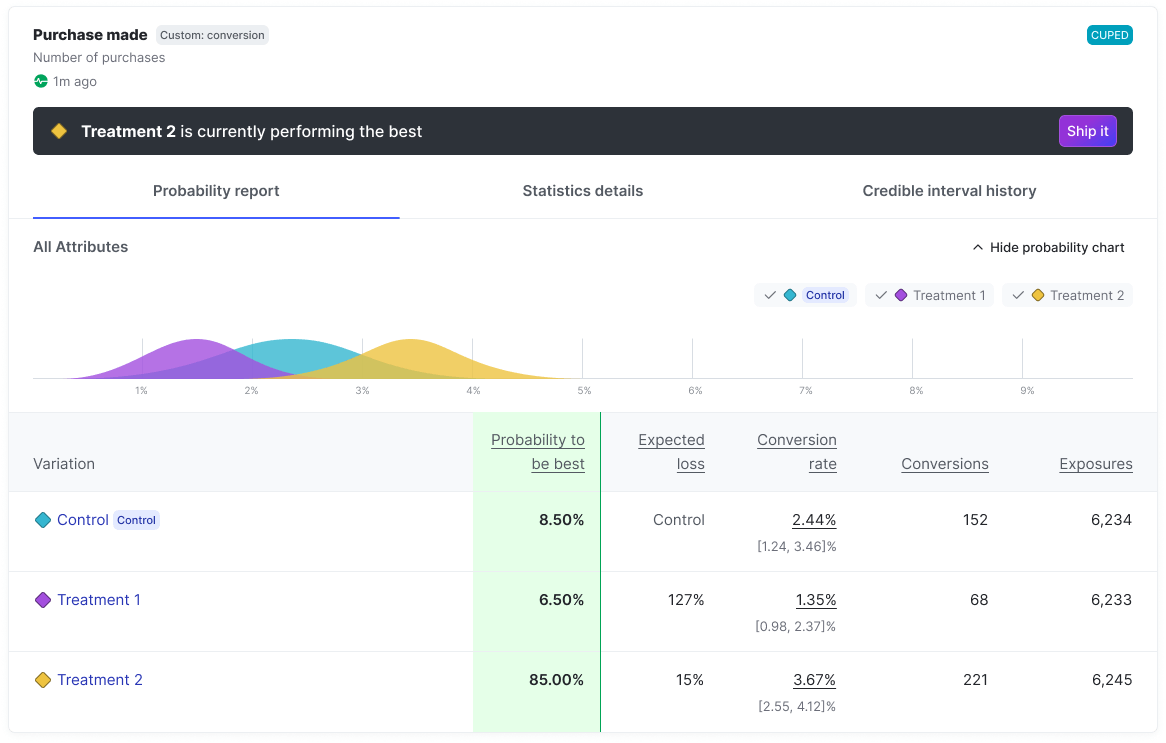Viewport: 1166px width, 743px height.
Task: Click the Control badge beside the Control row name
Action: [x=136, y=520]
